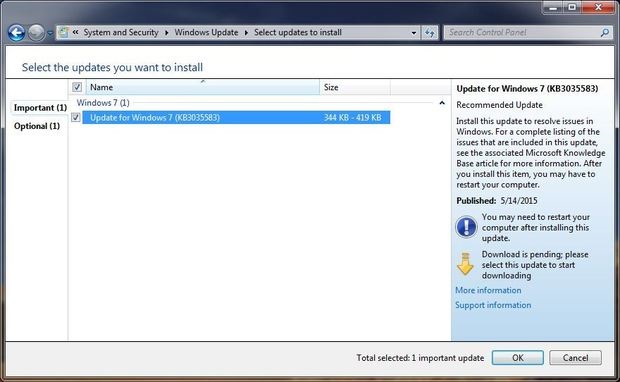Select Update for Windows 7 (KB3035583) row
This screenshot has width=620, height=382.
tap(236, 117)
